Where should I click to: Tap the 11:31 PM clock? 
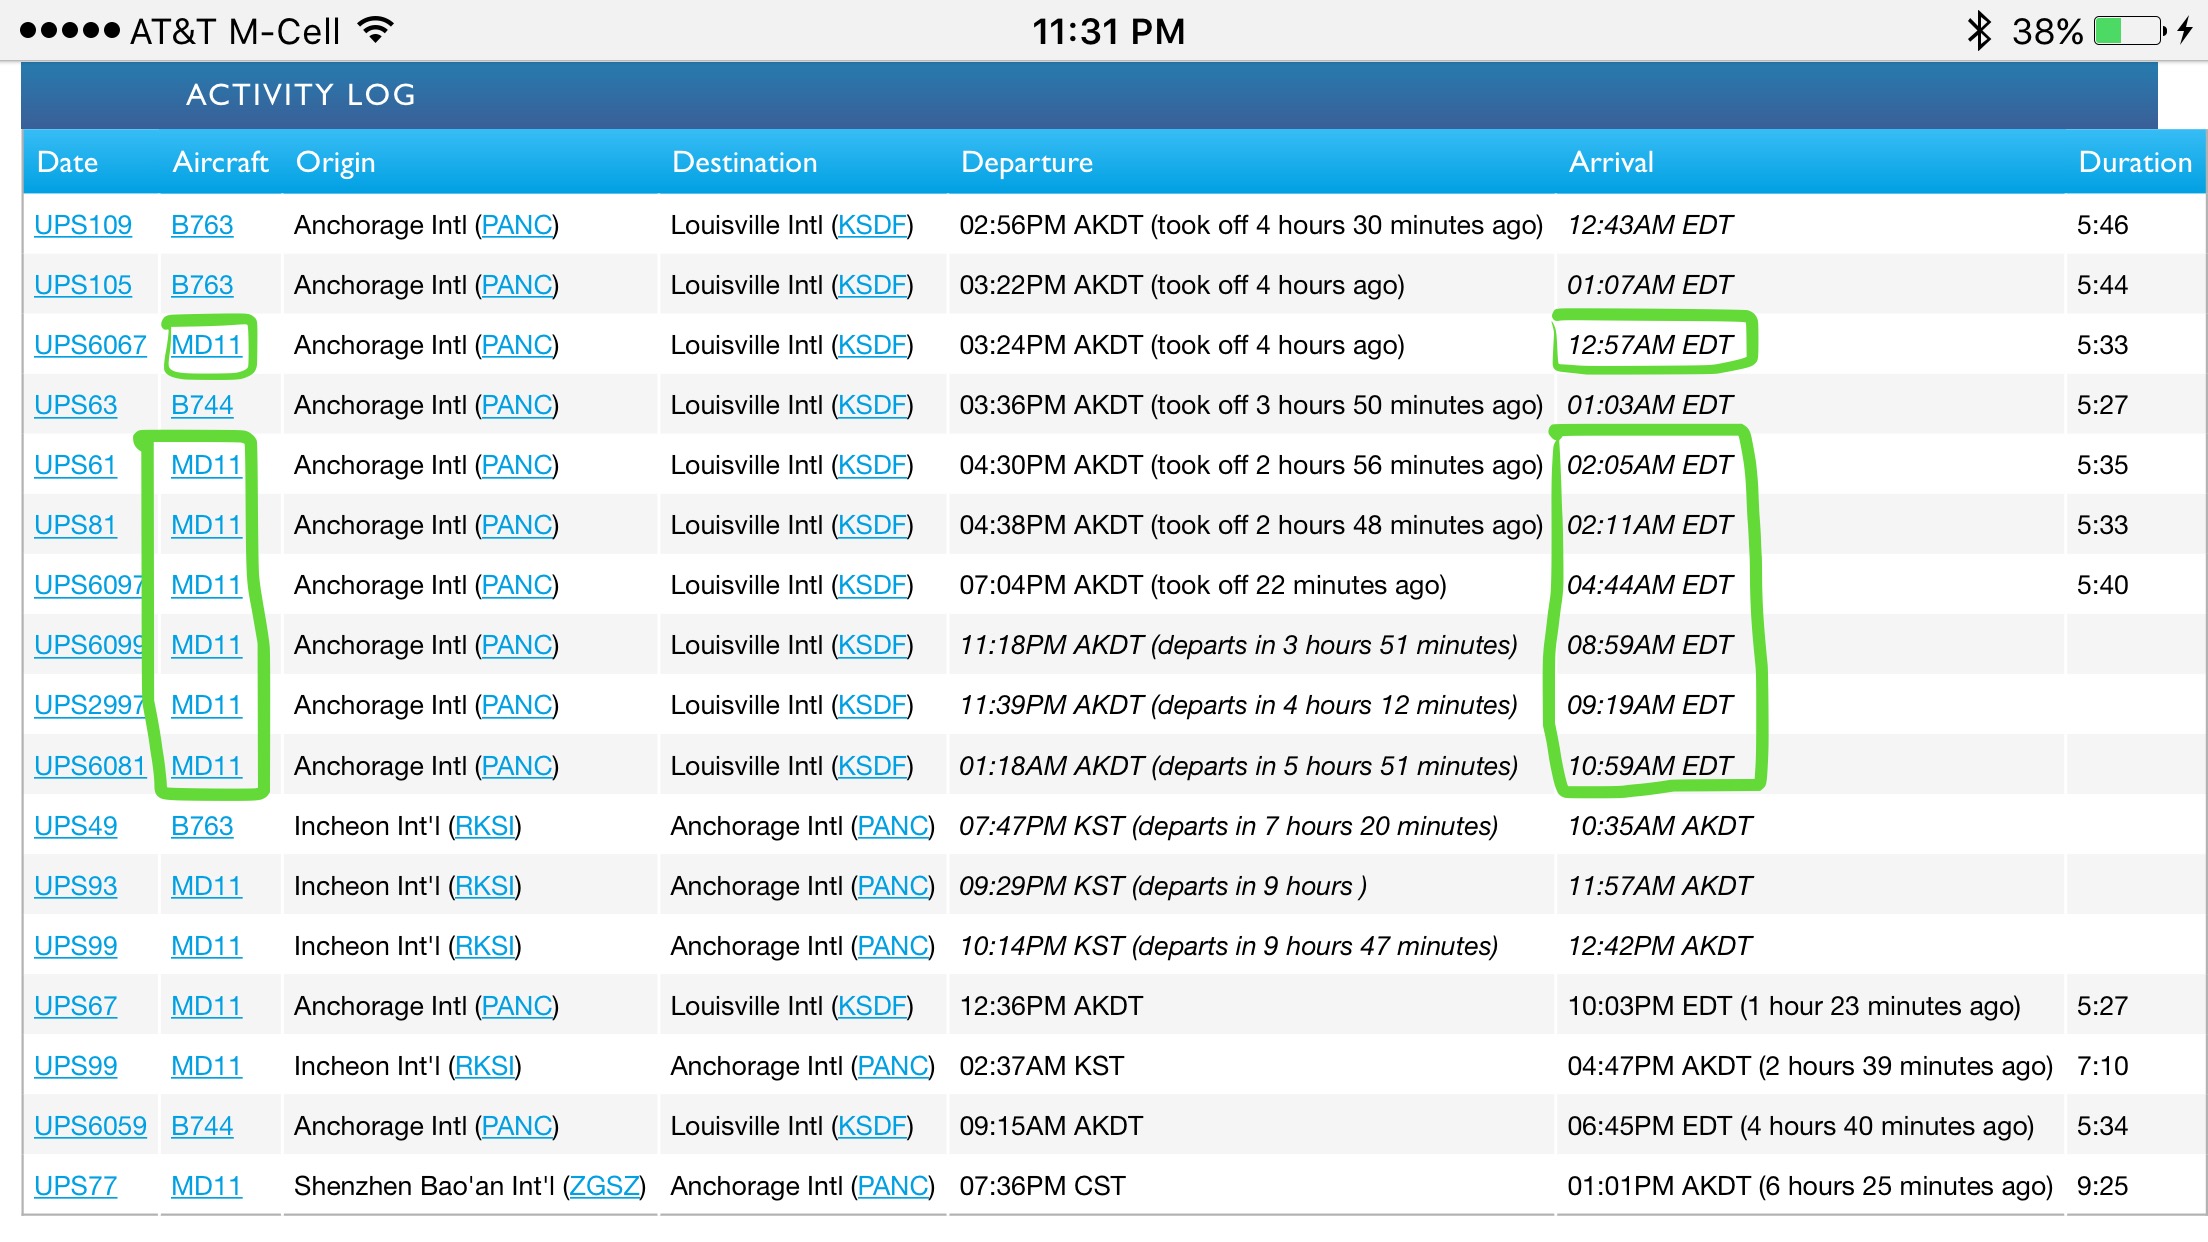coord(1108,31)
